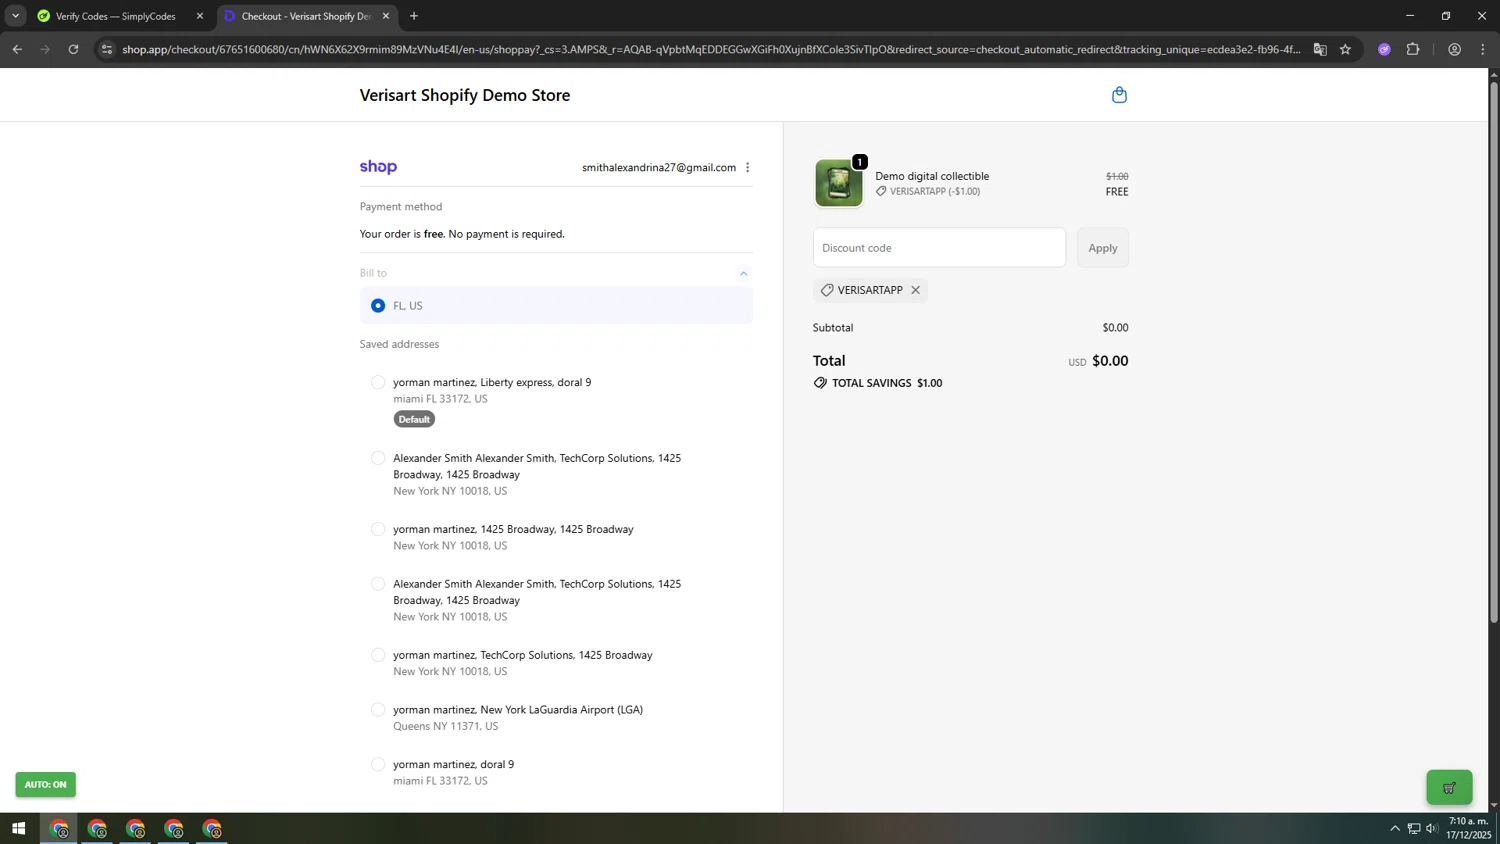Screen dimensions: 1500x844
Task: Open account options three-dot menu
Action: click(x=747, y=167)
